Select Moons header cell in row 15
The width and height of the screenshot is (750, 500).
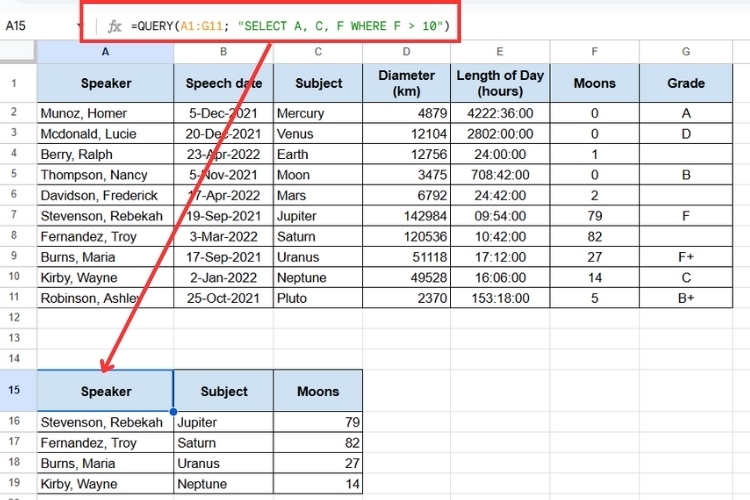coord(318,391)
